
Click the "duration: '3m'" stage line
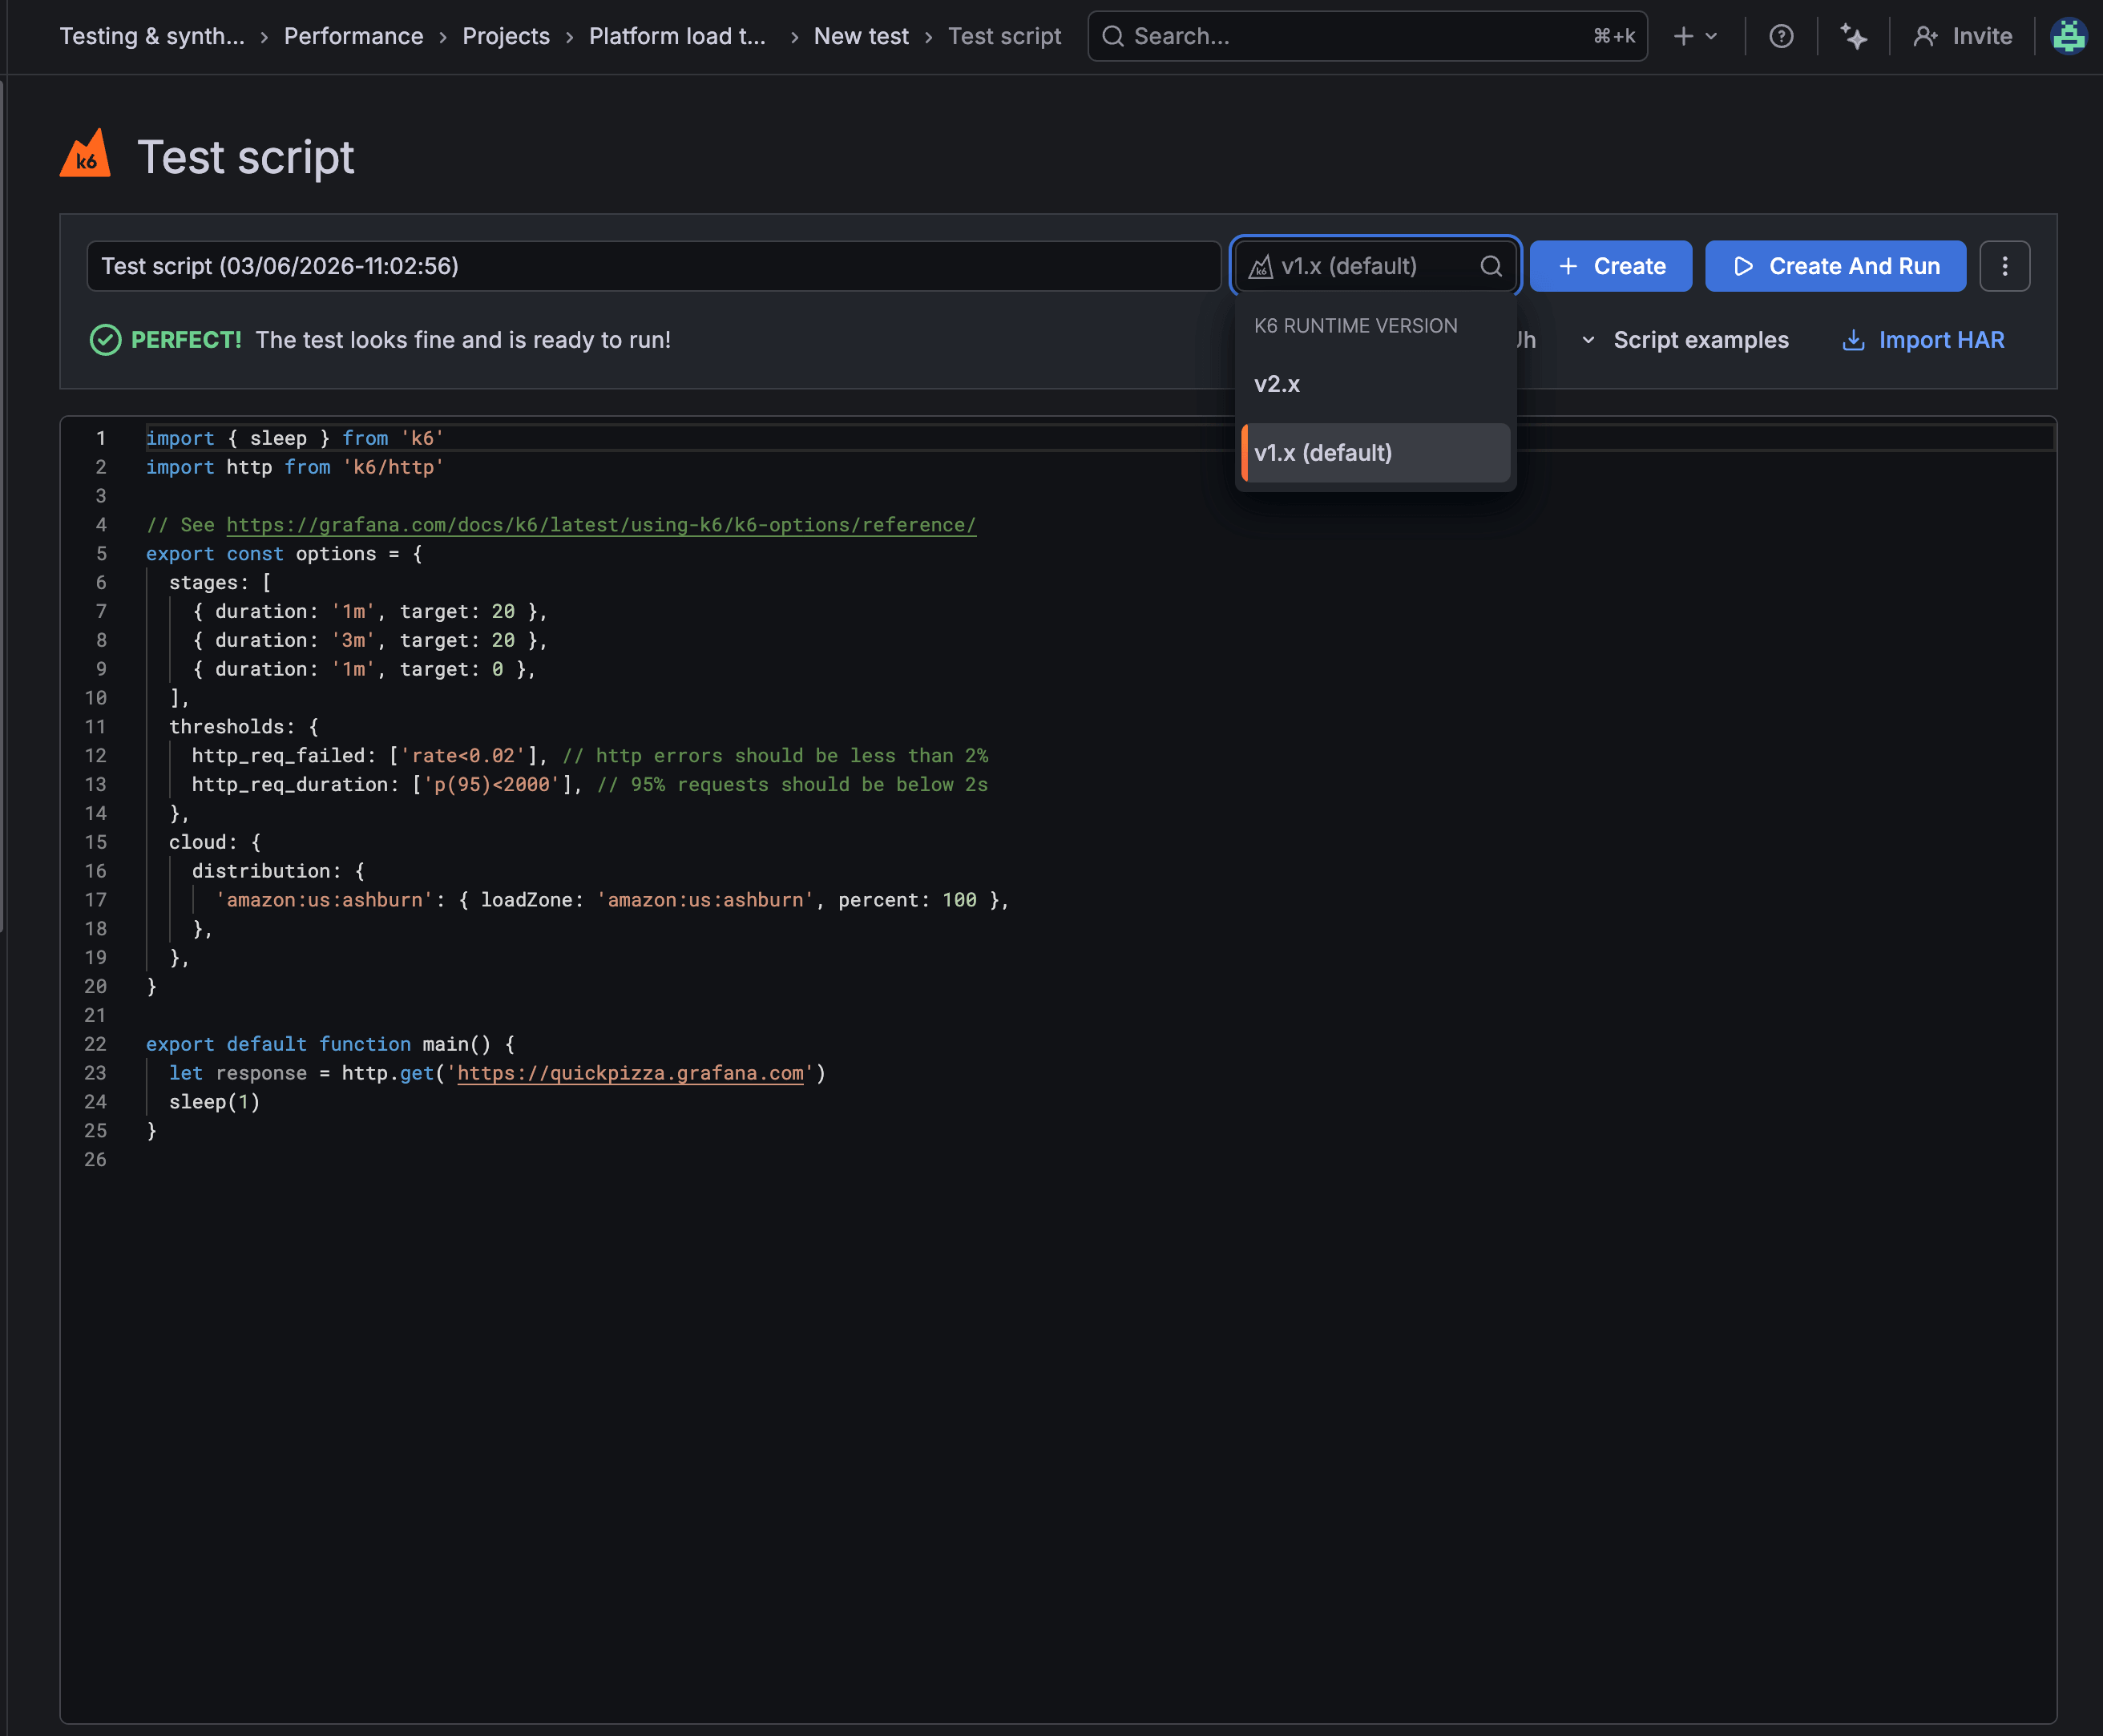point(369,640)
